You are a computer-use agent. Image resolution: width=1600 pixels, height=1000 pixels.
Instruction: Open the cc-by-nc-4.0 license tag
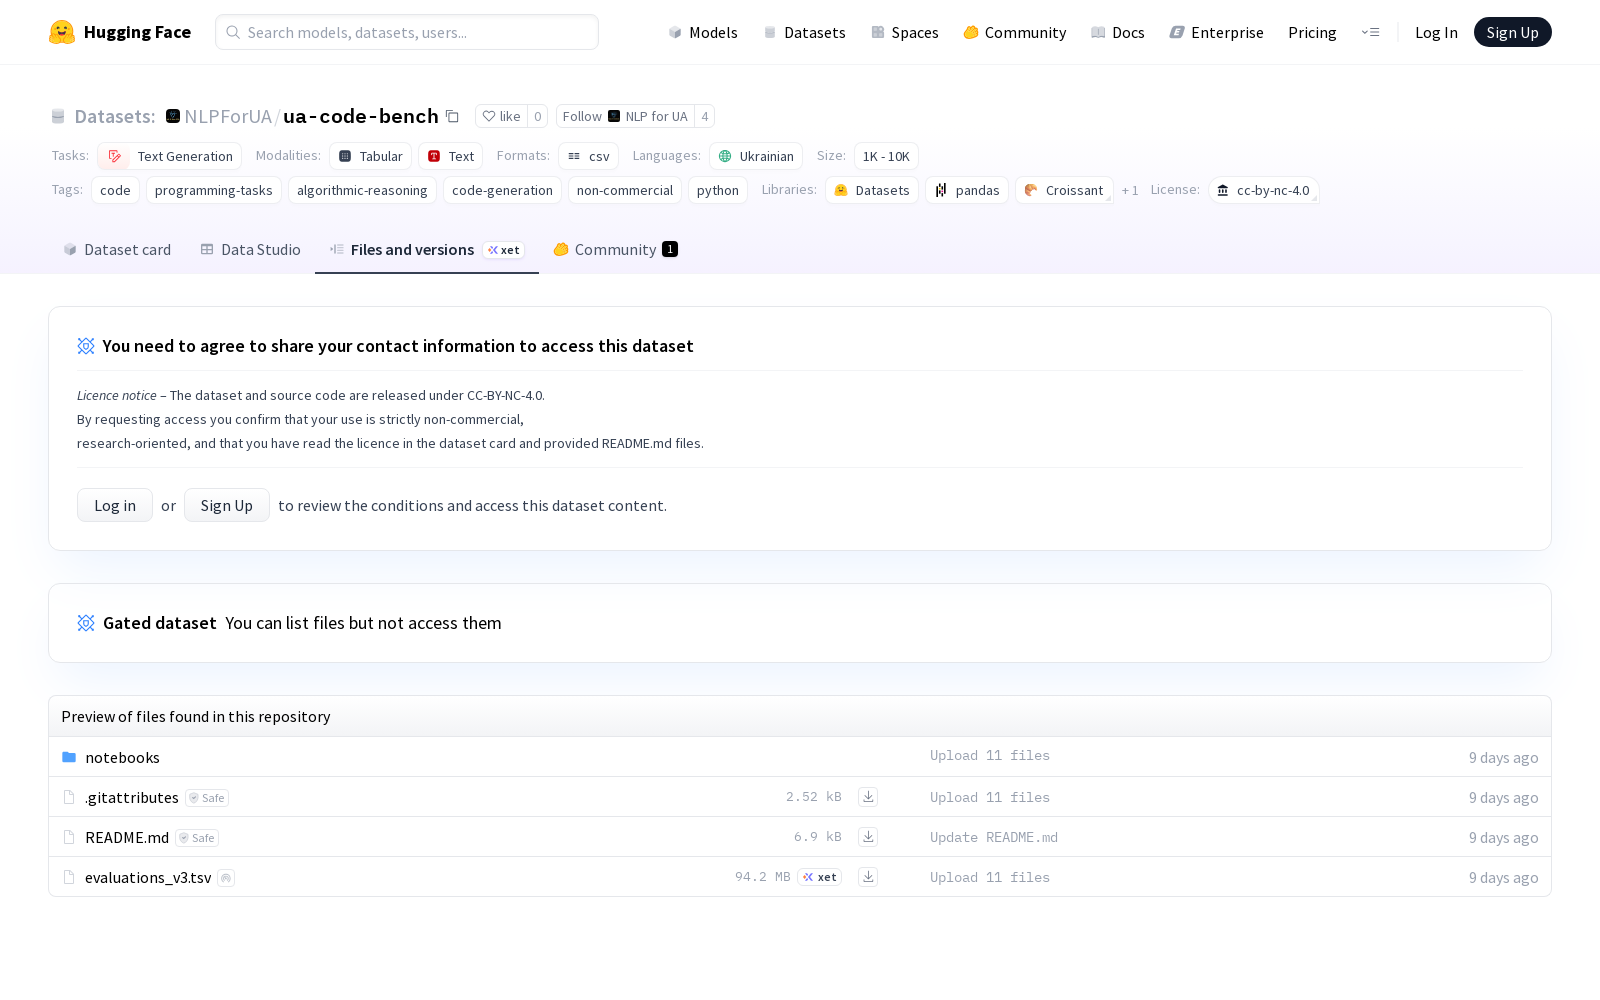pyautogui.click(x=1263, y=190)
